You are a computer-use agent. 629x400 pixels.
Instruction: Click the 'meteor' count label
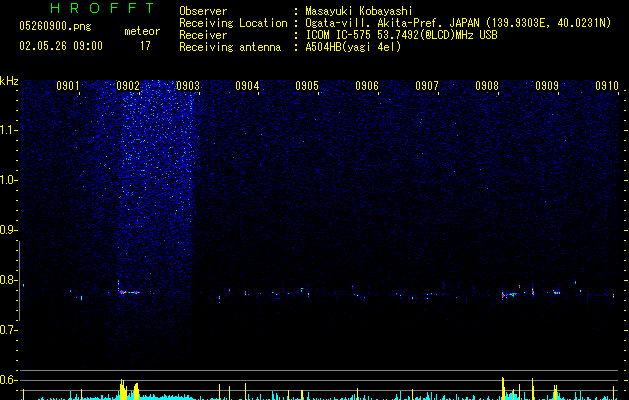pos(142,31)
